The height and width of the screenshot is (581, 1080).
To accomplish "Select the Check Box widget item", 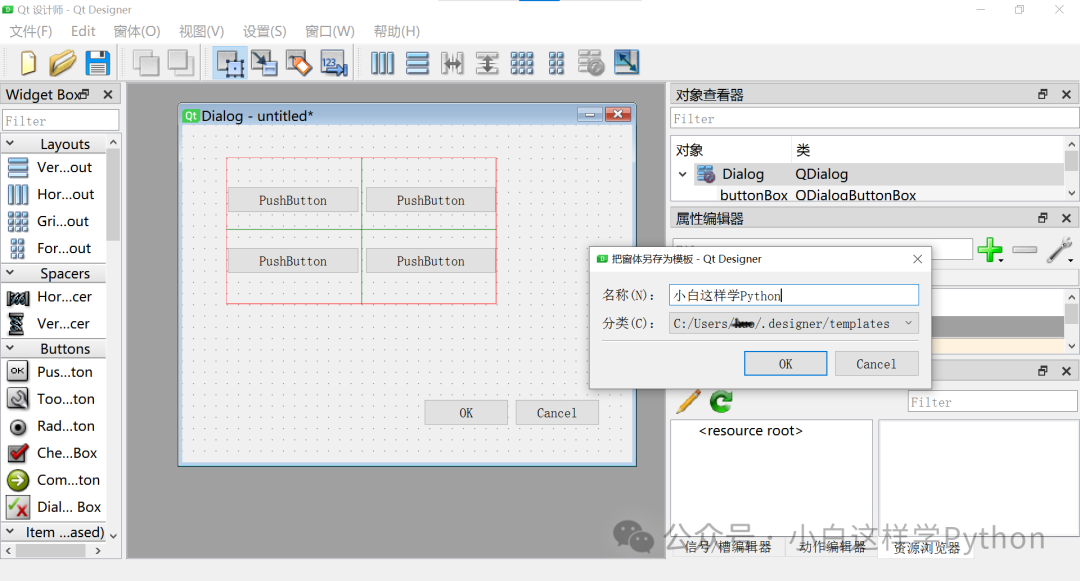I will pos(52,453).
